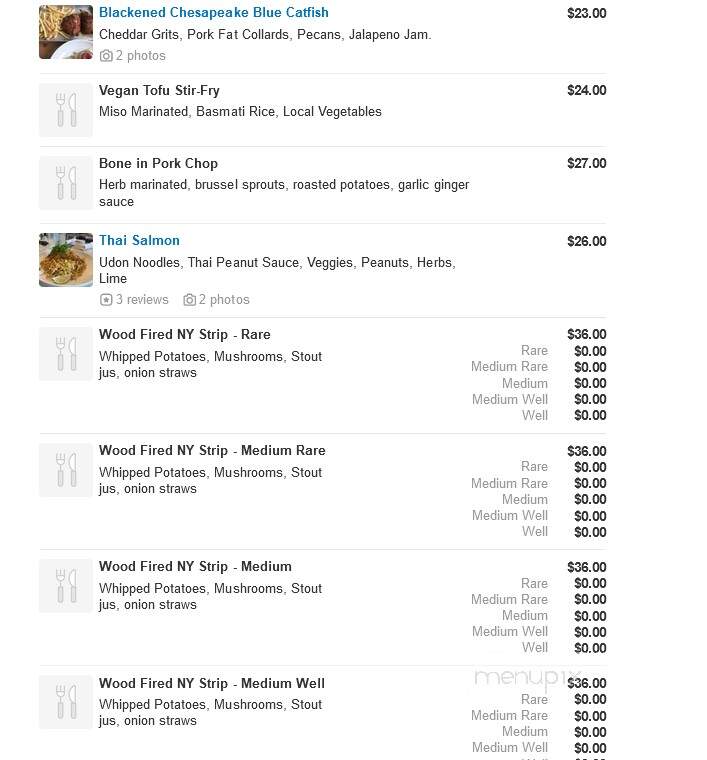Click the Wood Fired NY Strip - Rare title
The width and height of the screenshot is (707, 760).
tap(185, 334)
